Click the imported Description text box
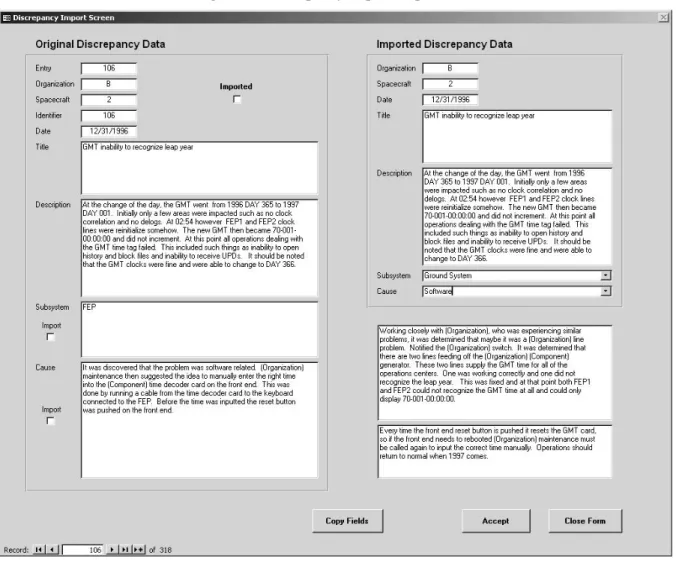Screen dimensions: 676x564 [517, 216]
